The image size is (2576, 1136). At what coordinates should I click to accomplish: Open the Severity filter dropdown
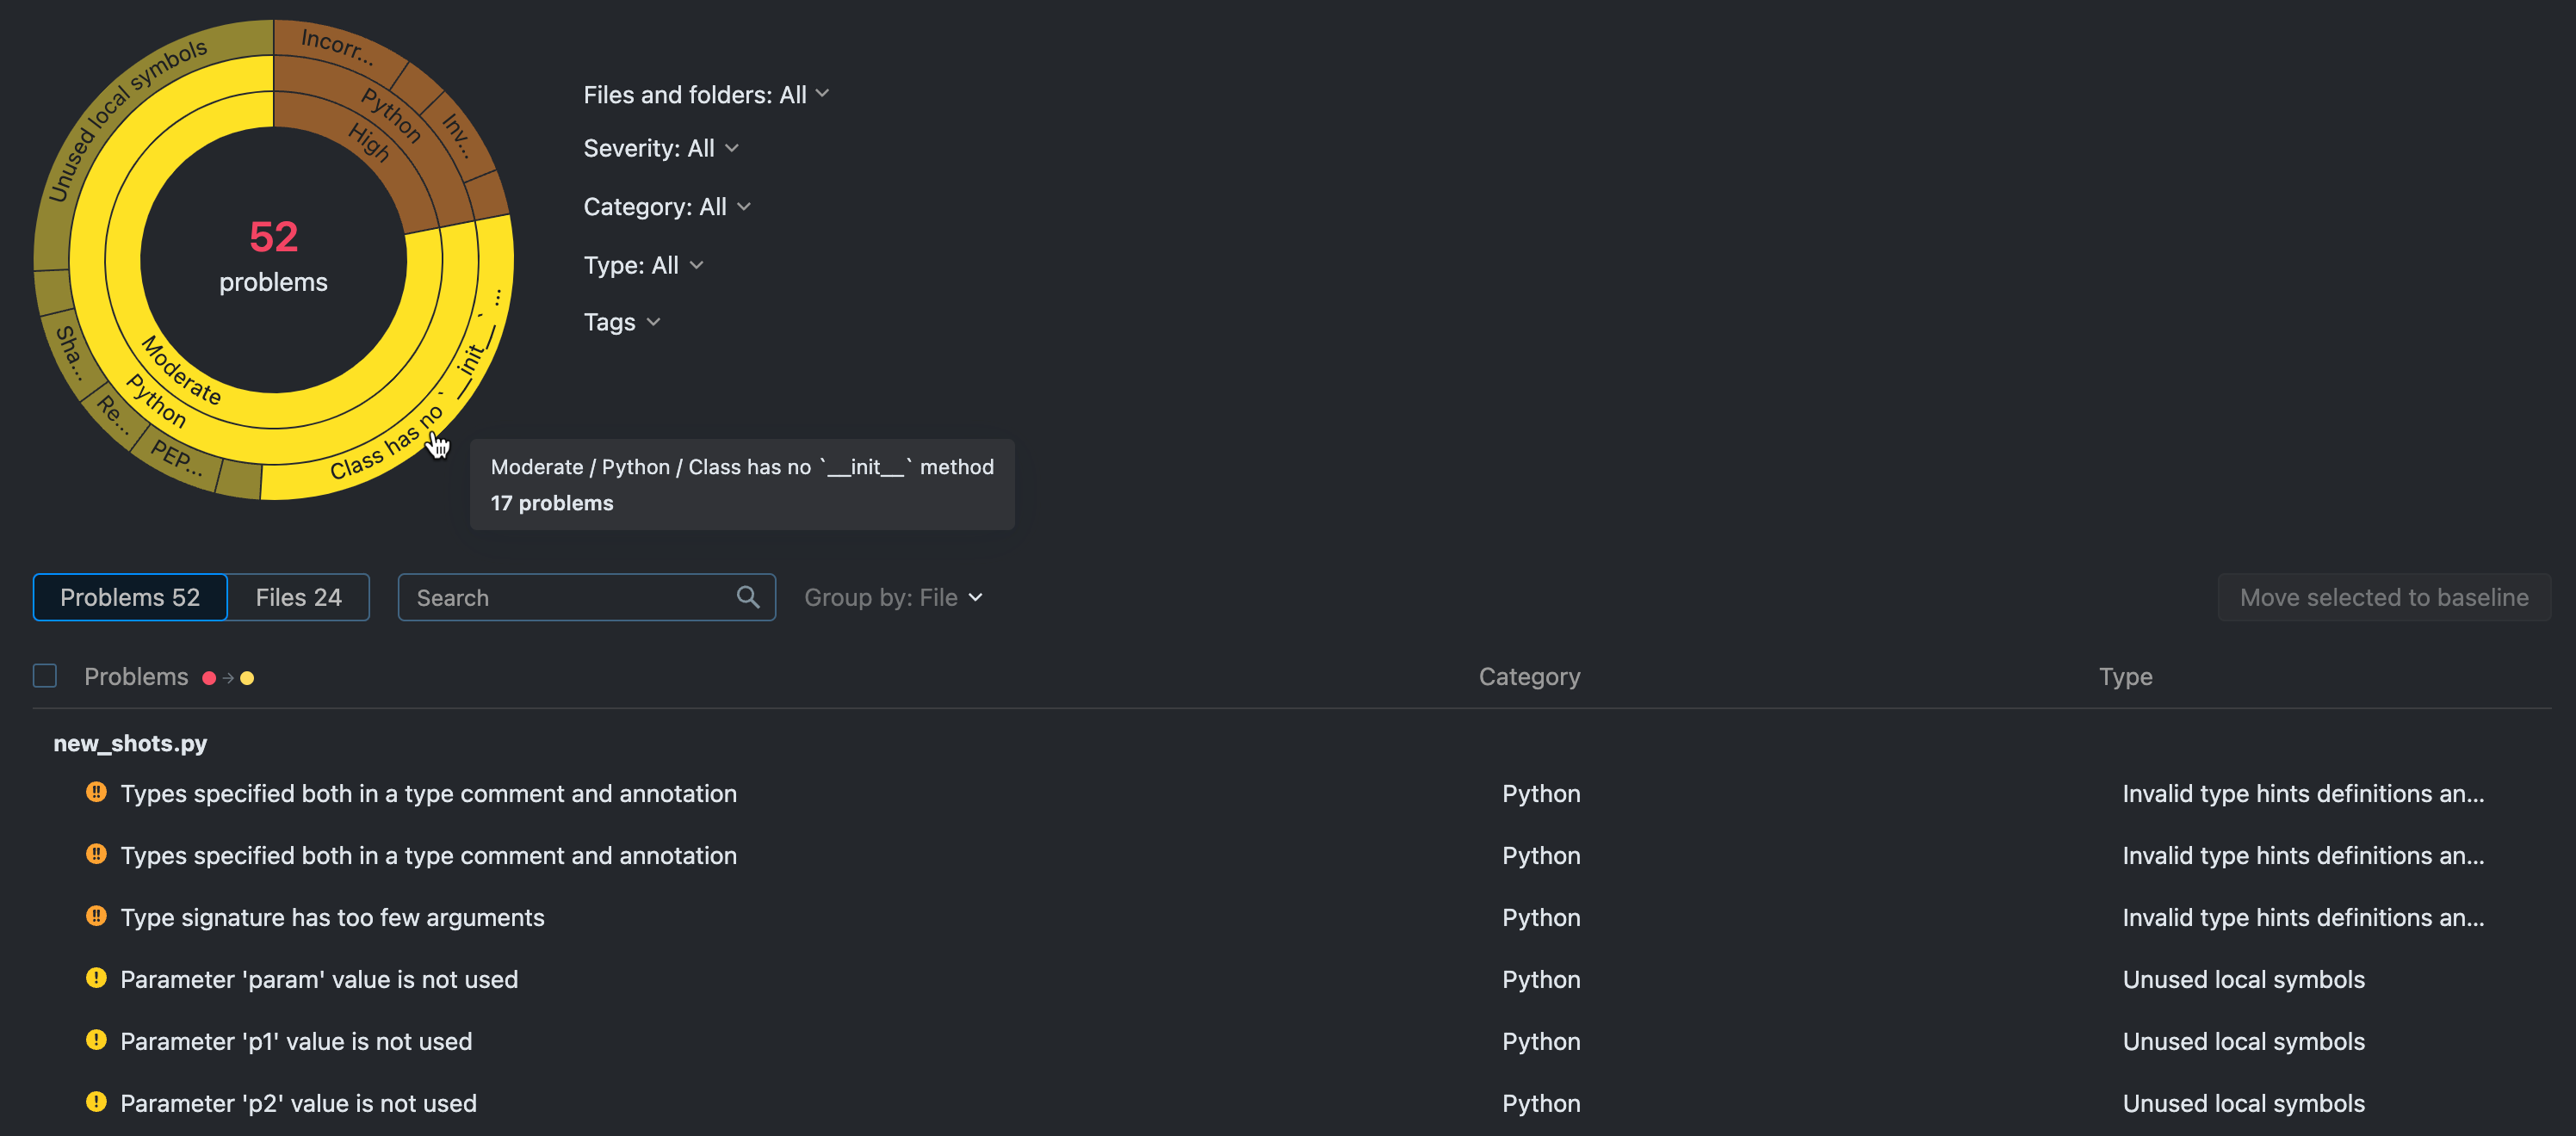(x=660, y=148)
